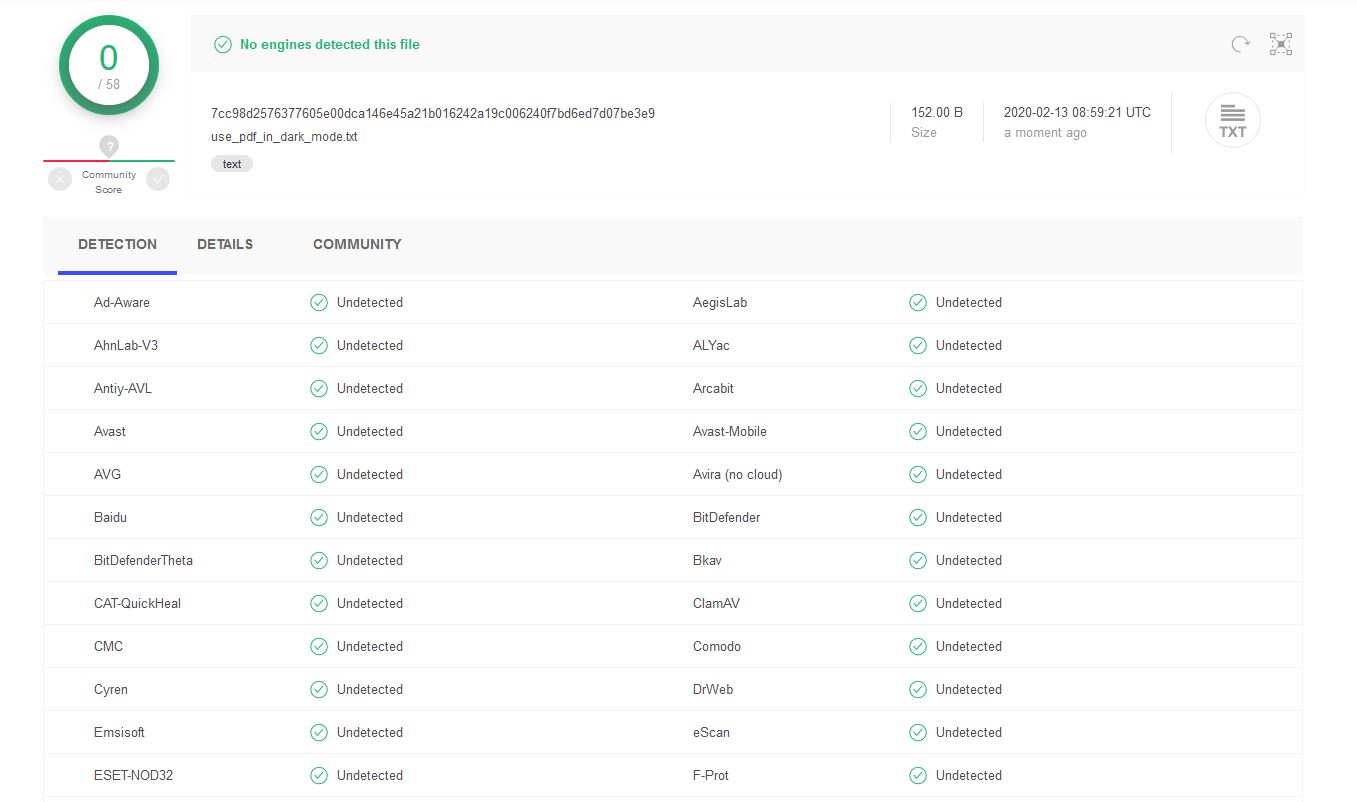Screen dimensions: 1357x802
Task: Click the 'text' tag chip
Action: click(x=232, y=164)
